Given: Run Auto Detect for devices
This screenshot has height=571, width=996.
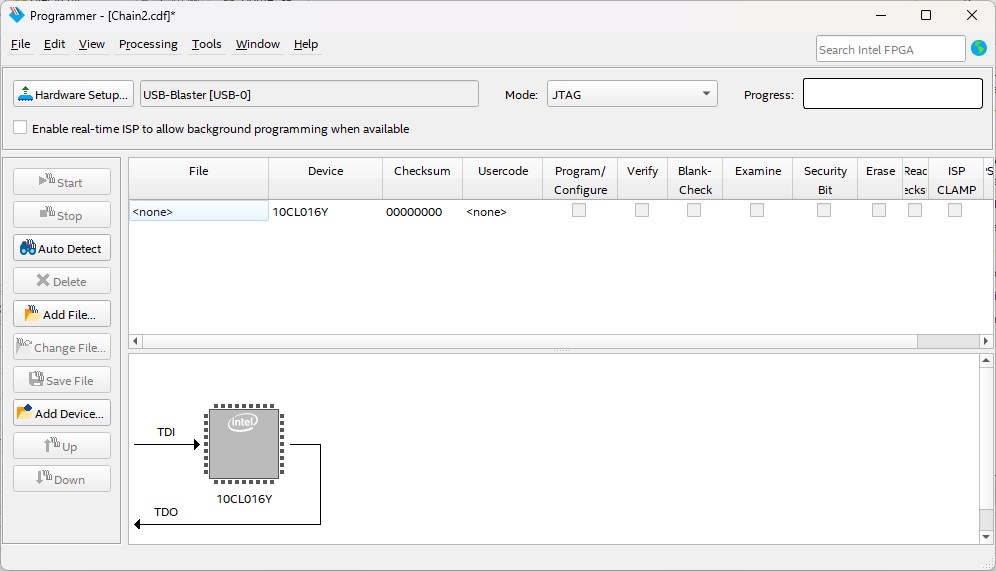Looking at the screenshot, I should (x=62, y=248).
